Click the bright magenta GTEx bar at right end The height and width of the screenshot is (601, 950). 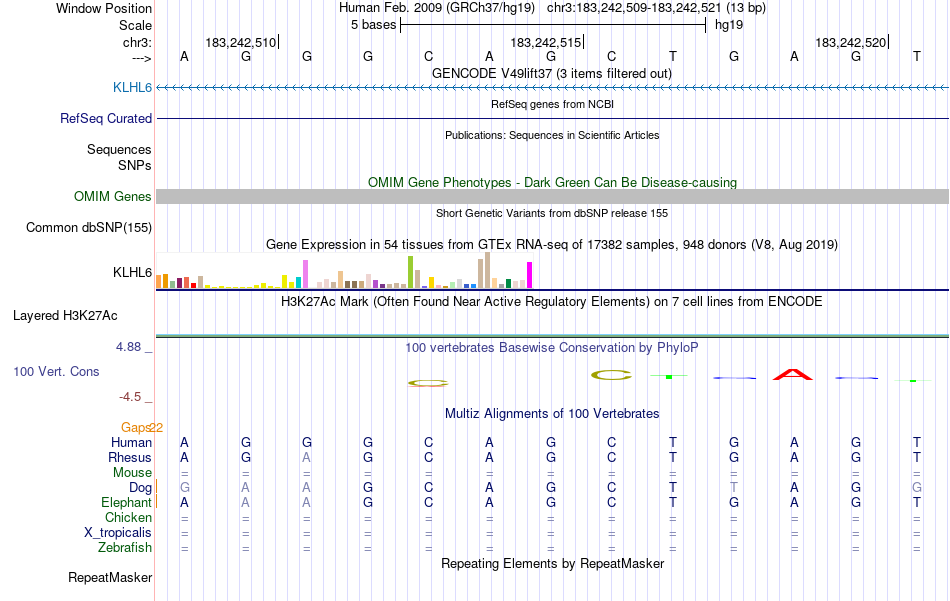[x=530, y=275]
